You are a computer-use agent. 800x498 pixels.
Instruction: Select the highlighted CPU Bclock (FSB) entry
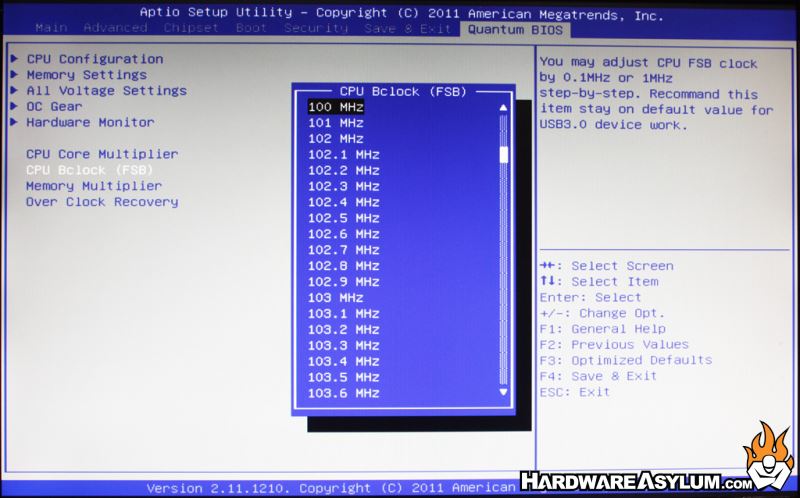pos(89,170)
